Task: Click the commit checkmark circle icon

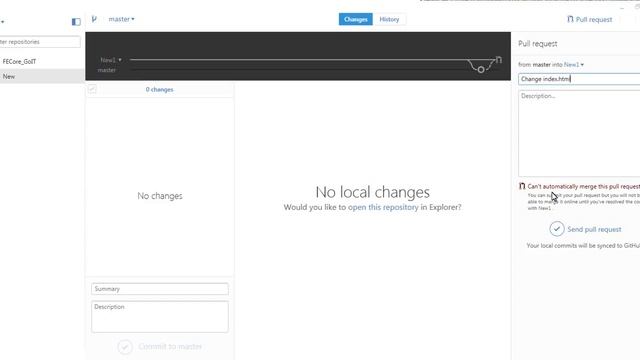Action: click(x=125, y=347)
